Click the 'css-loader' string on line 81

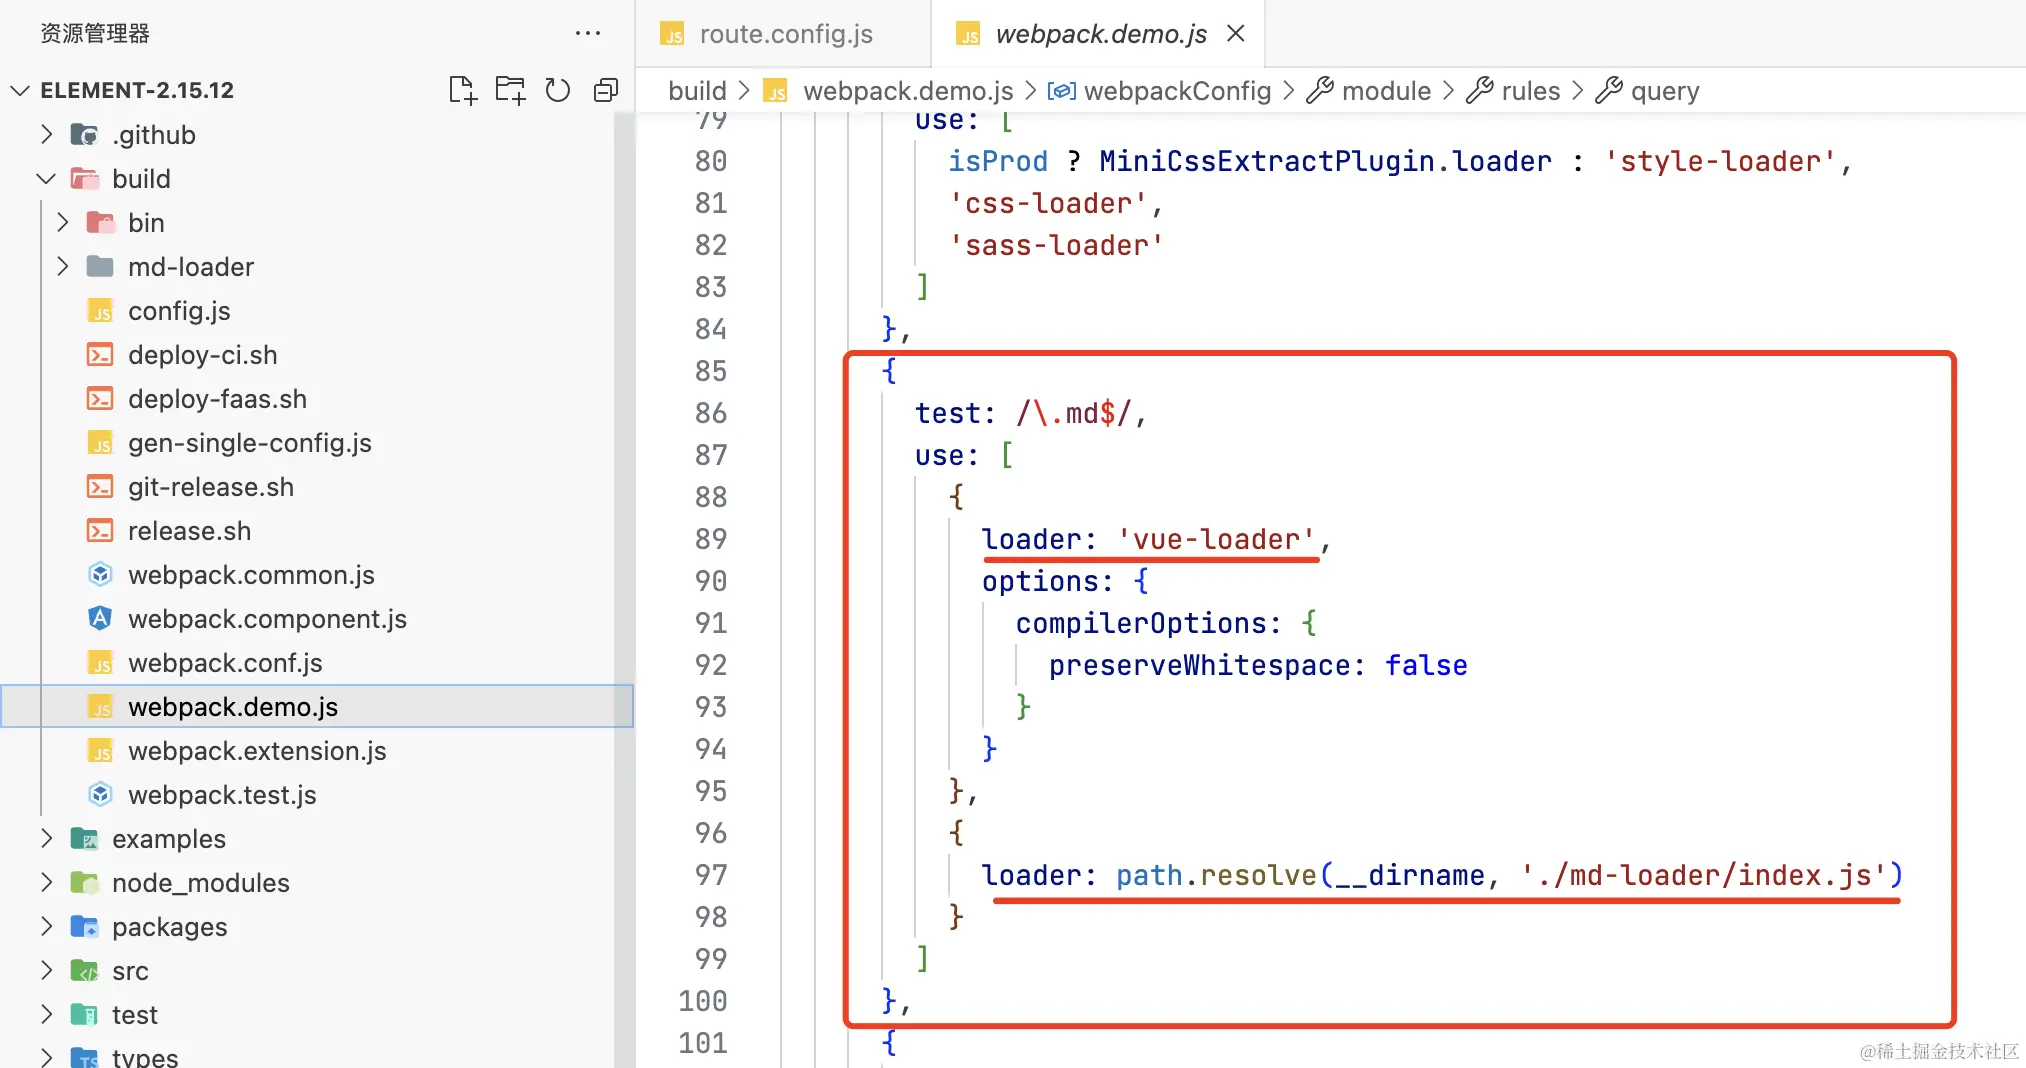coord(1048,203)
